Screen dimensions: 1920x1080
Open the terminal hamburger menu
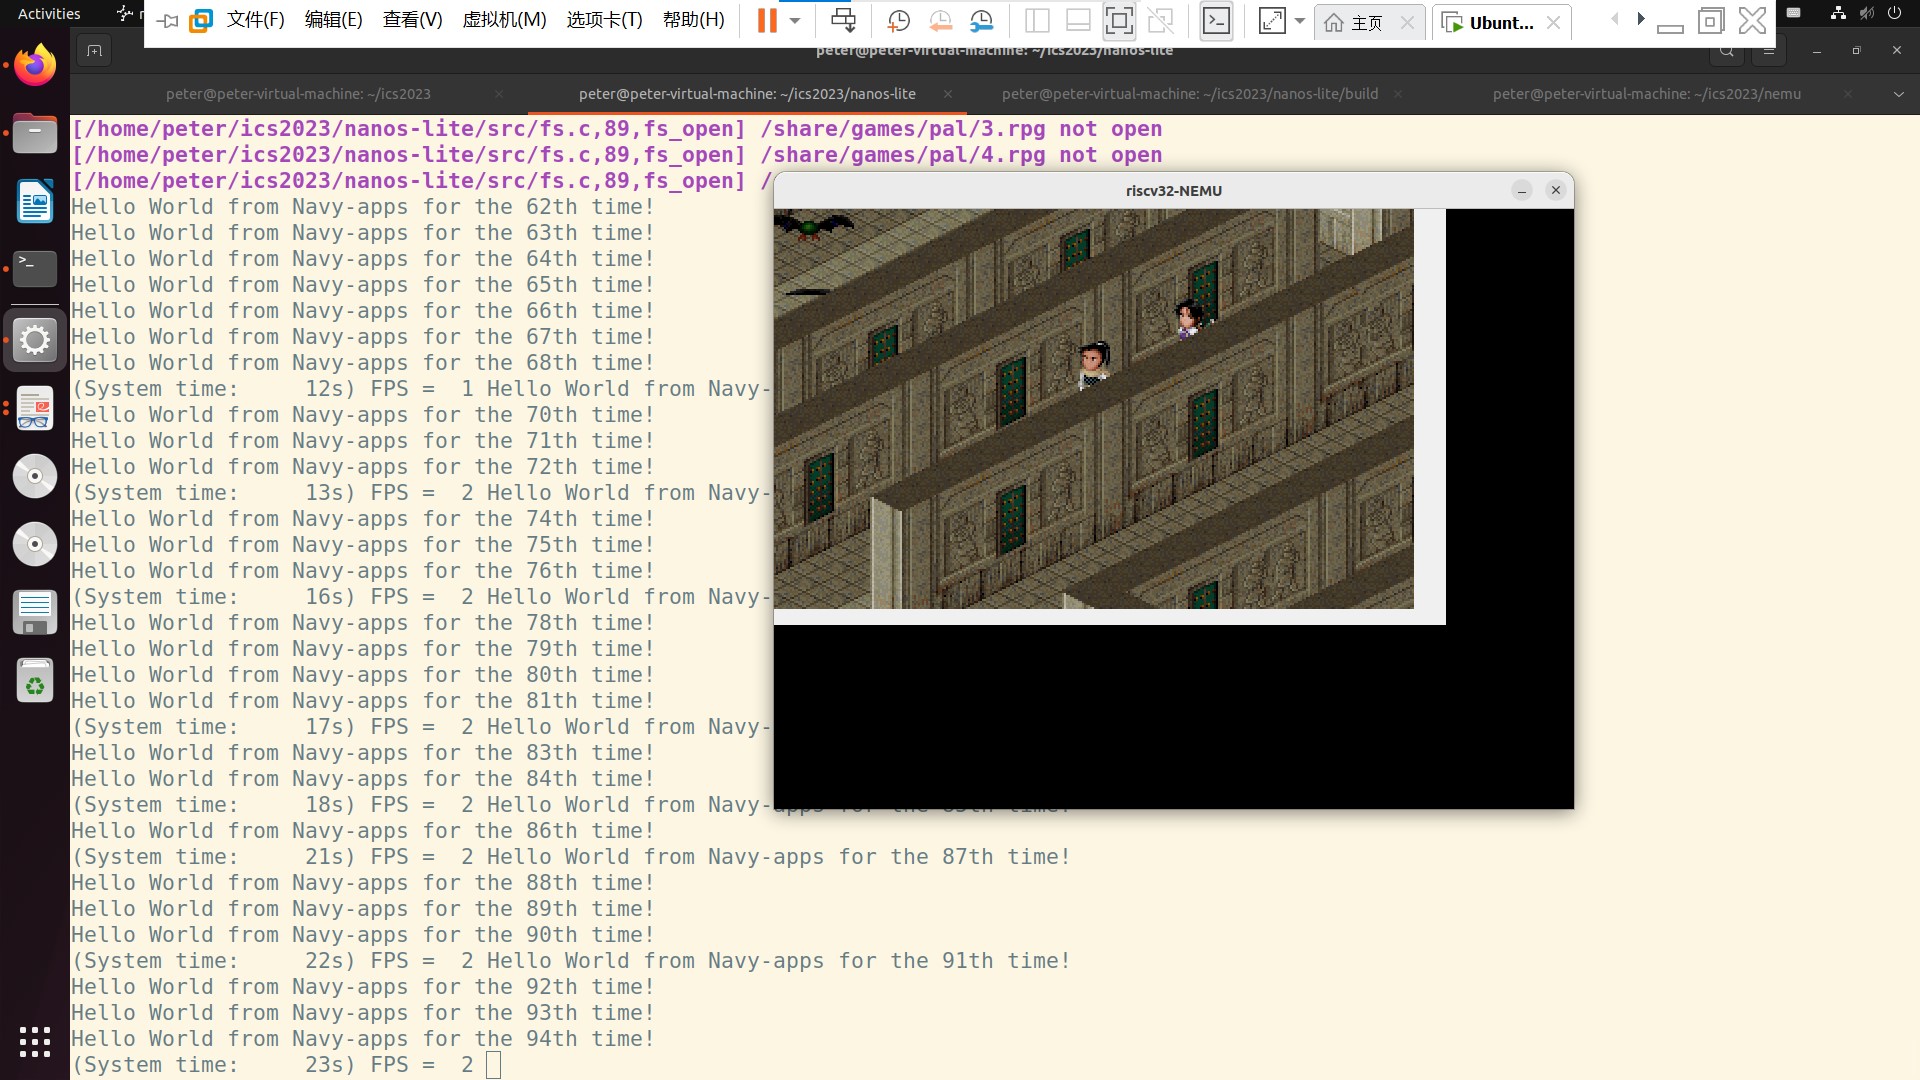[1769, 51]
